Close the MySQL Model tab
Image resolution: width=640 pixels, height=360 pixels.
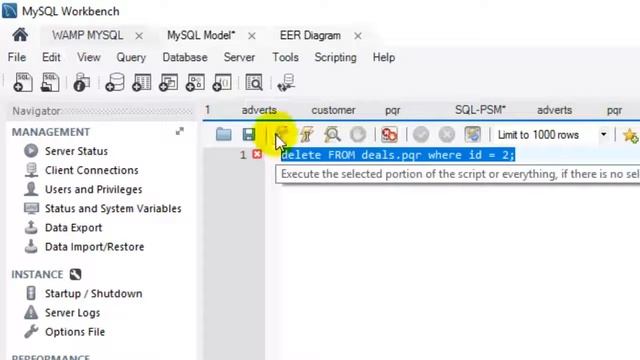252,36
